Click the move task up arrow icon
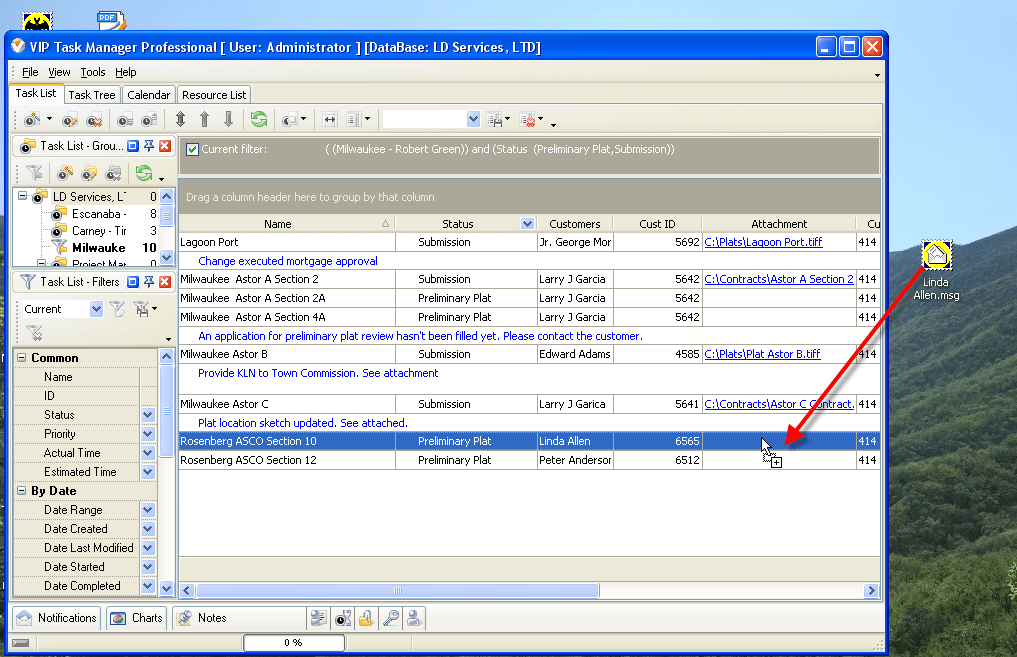Screen dimensions: 1017x657 pyautogui.click(x=205, y=119)
